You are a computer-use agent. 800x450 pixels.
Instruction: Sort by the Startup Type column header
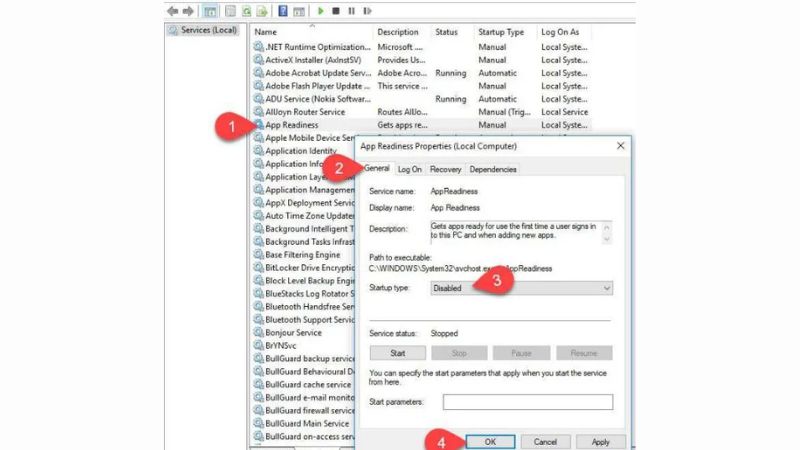[502, 32]
